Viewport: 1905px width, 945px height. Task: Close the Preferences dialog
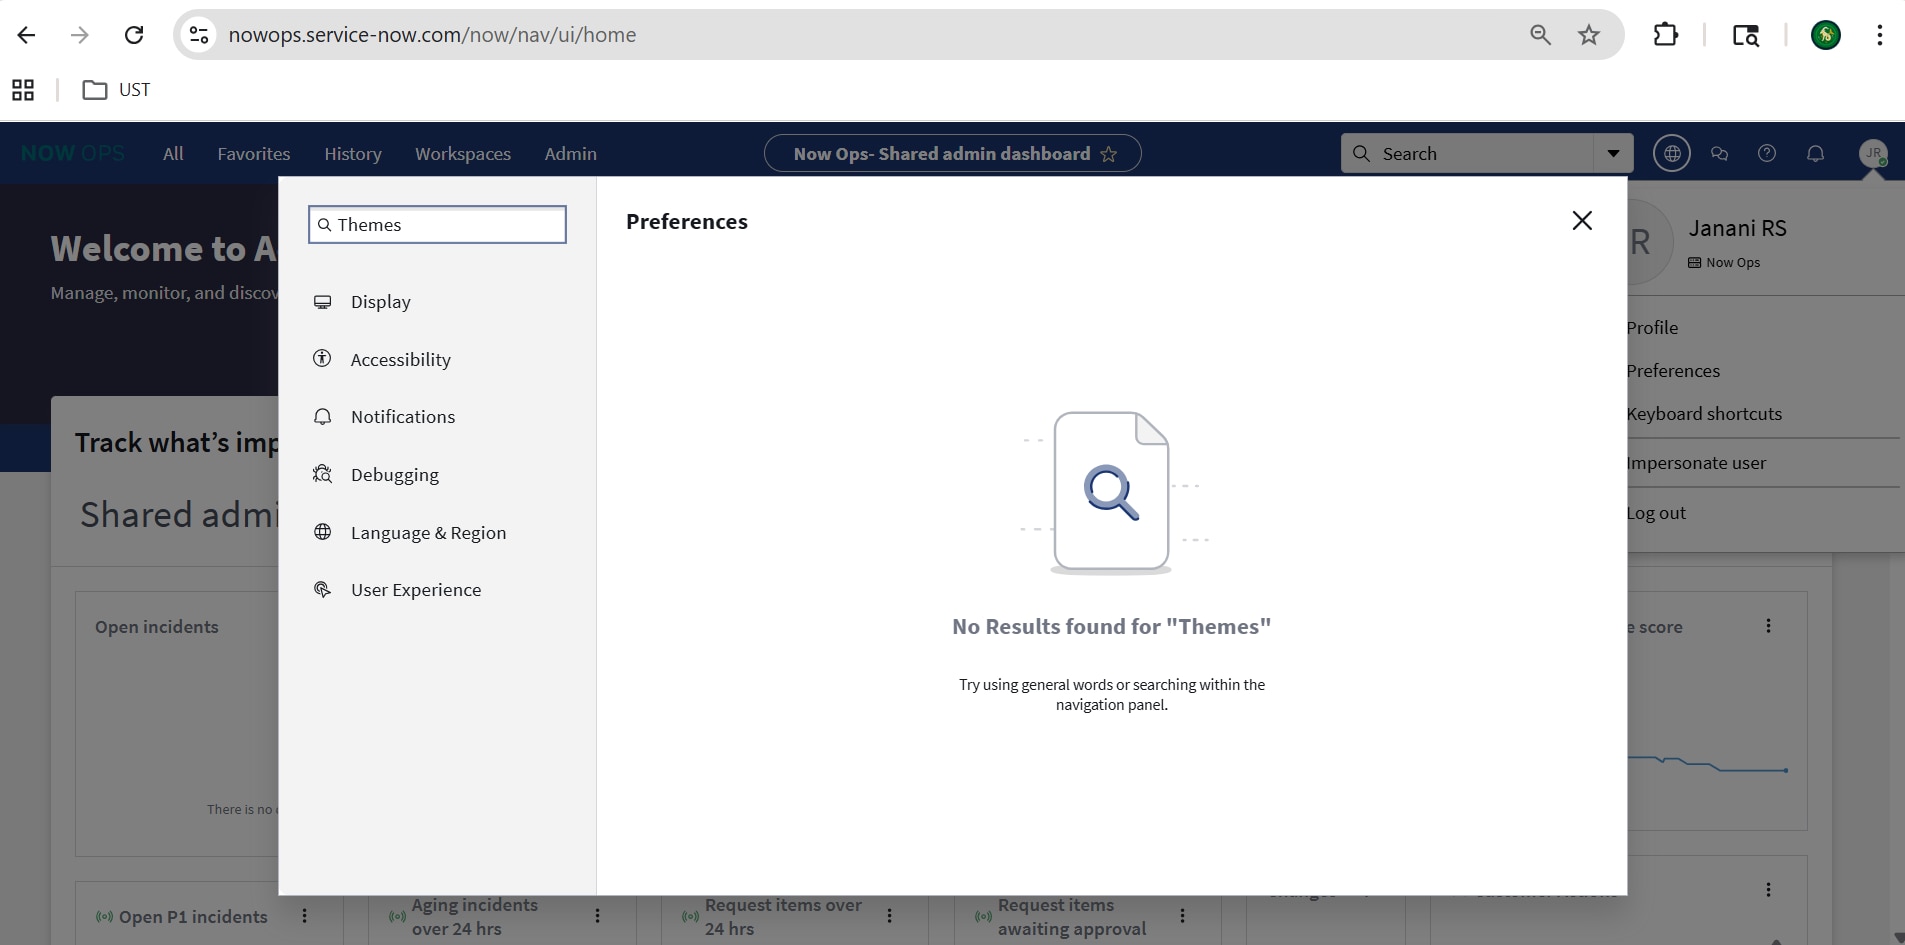pos(1582,221)
